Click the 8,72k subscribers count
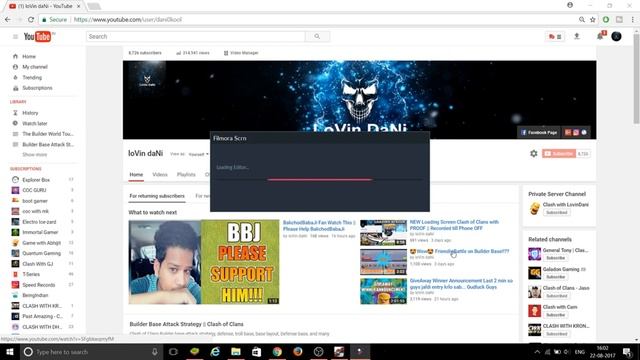 point(145,53)
